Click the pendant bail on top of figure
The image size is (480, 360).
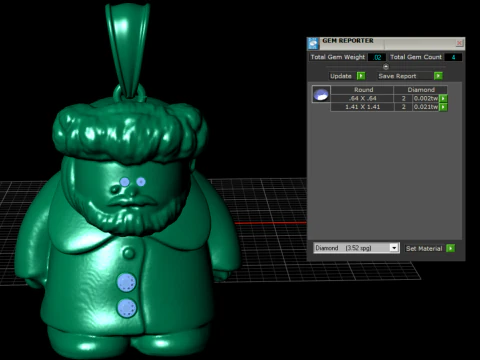click(x=127, y=50)
